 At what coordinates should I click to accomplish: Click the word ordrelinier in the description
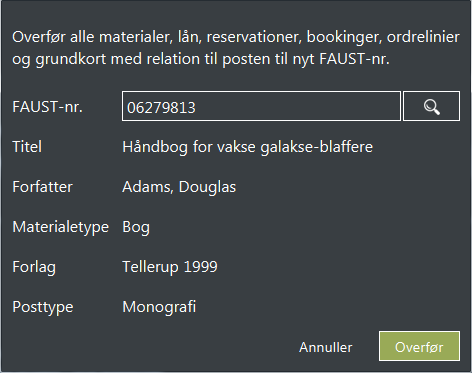click(x=423, y=37)
